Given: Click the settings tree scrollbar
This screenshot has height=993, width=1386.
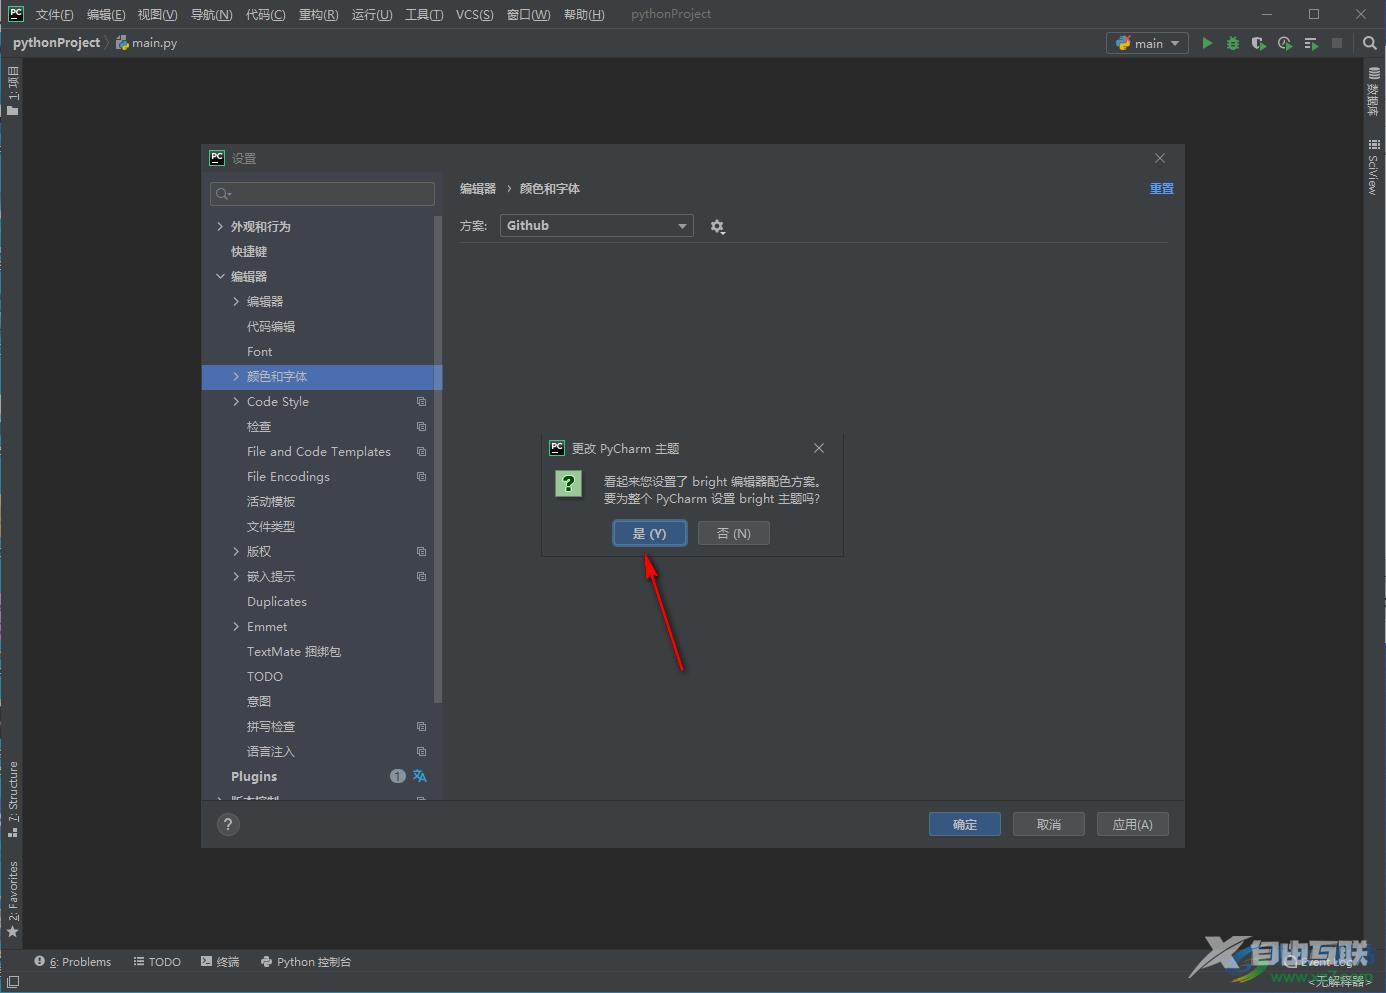Looking at the screenshot, I should coord(438,458).
